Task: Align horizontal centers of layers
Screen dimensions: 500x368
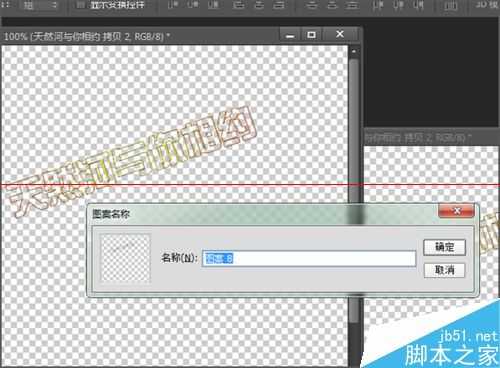Action: [x=259, y=5]
